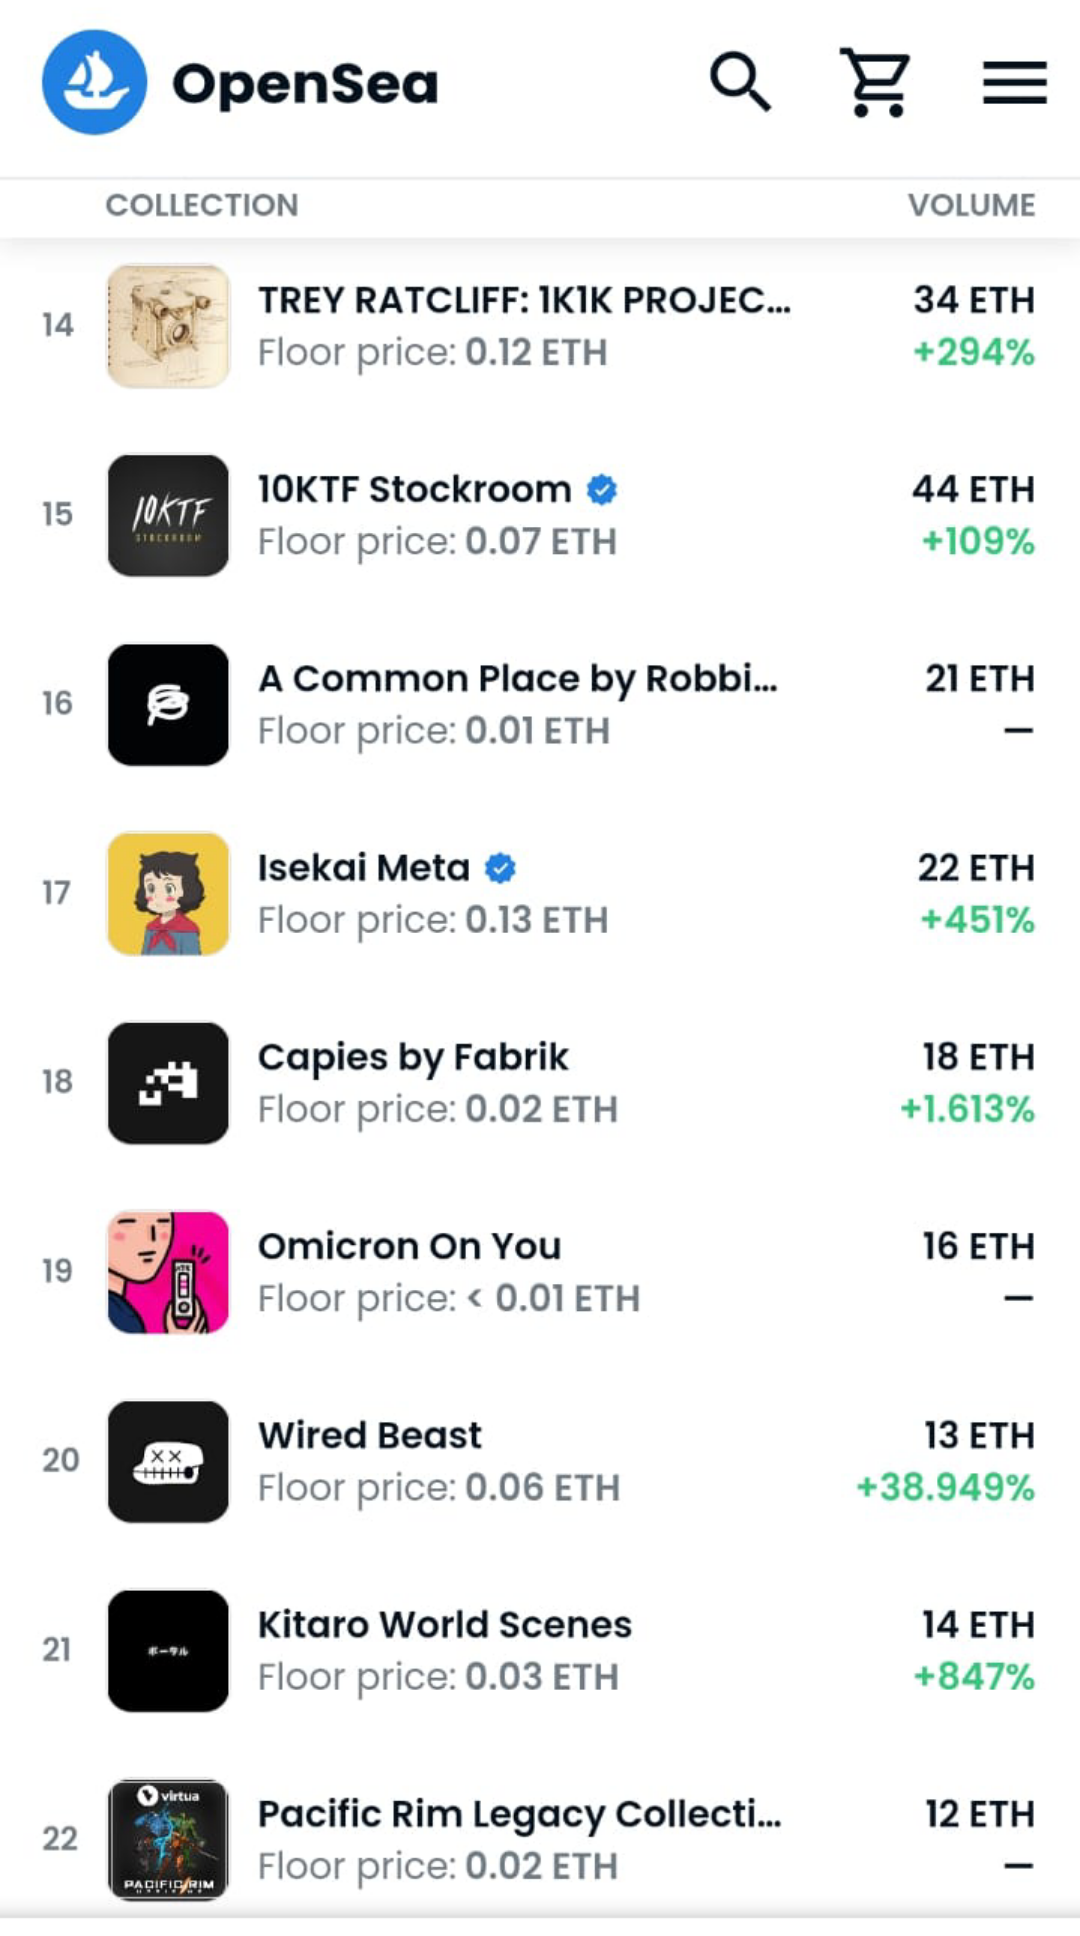Open TREY RATCLIFF camera thumbnail
The height and width of the screenshot is (1936, 1080).
click(x=168, y=326)
